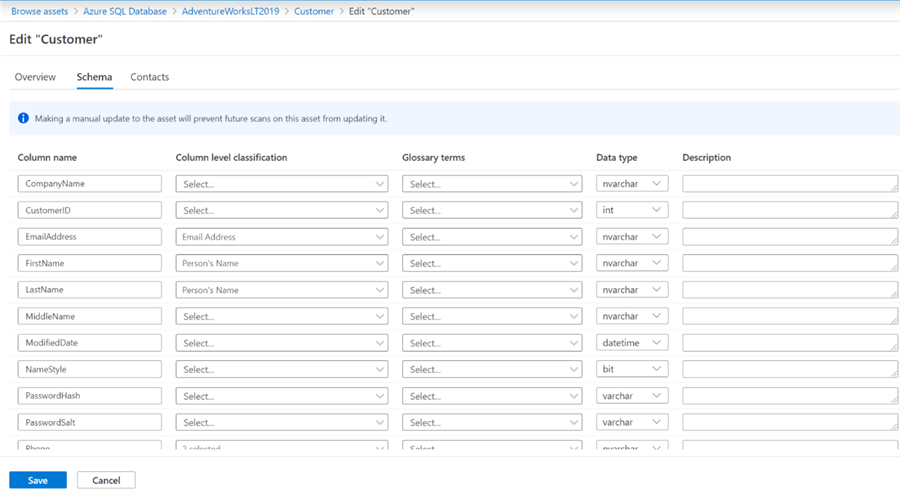Open the bit data type dropdown for NameStyle
This screenshot has width=900, height=495.
click(631, 369)
